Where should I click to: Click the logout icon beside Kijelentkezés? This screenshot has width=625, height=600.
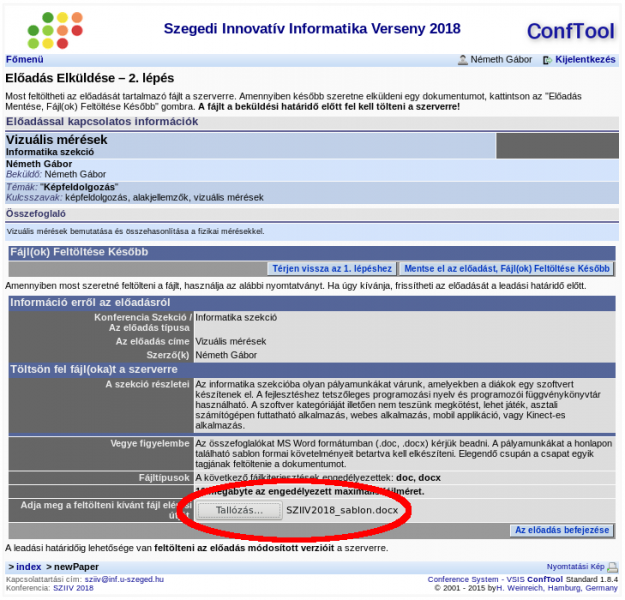(x=546, y=60)
